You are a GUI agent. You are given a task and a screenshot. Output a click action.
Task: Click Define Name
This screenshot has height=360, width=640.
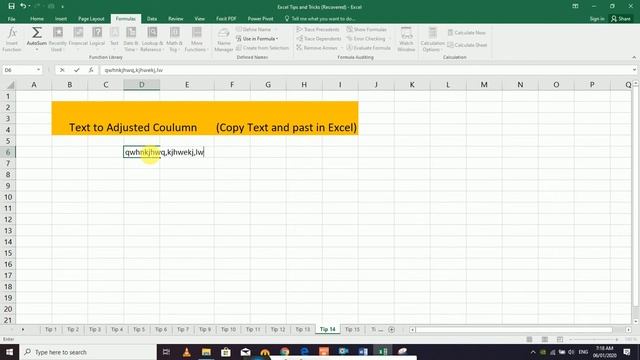click(x=253, y=29)
